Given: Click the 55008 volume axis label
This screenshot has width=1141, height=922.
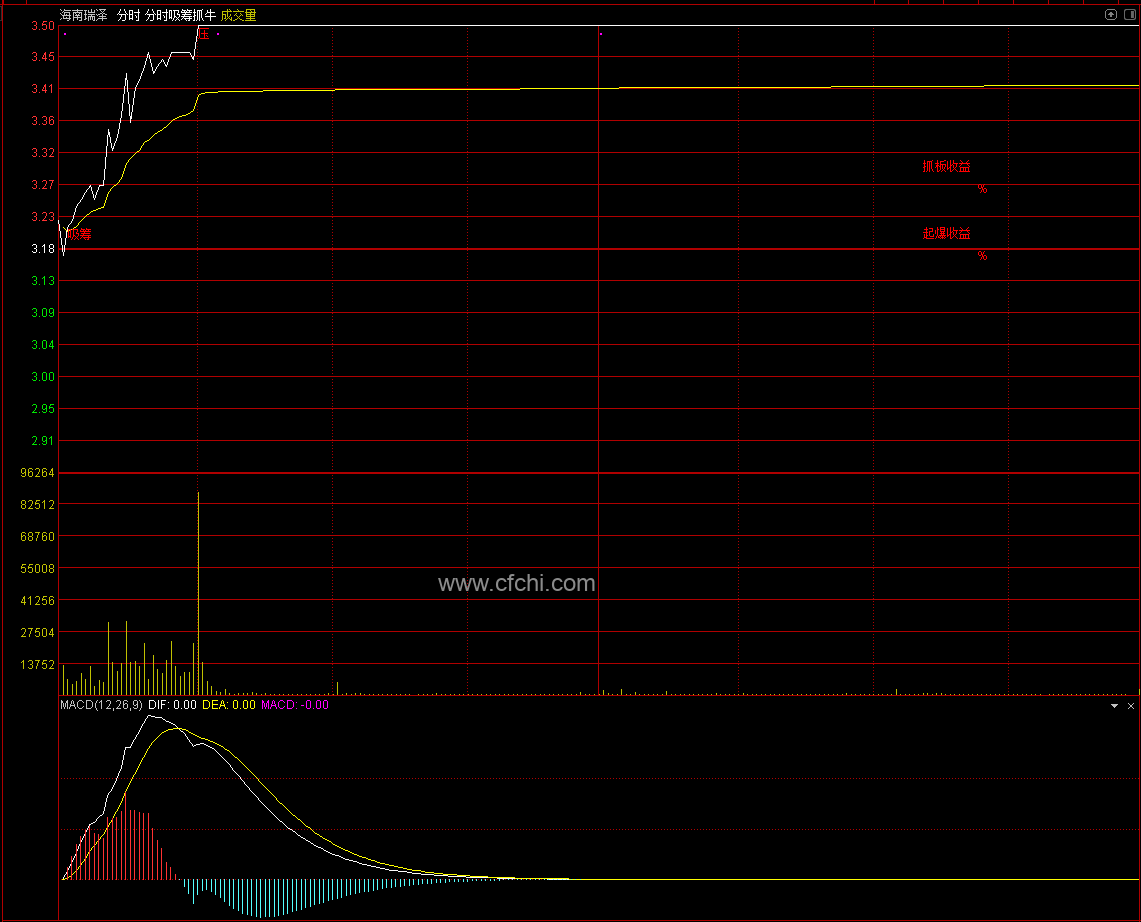Looking at the screenshot, I should (38, 569).
